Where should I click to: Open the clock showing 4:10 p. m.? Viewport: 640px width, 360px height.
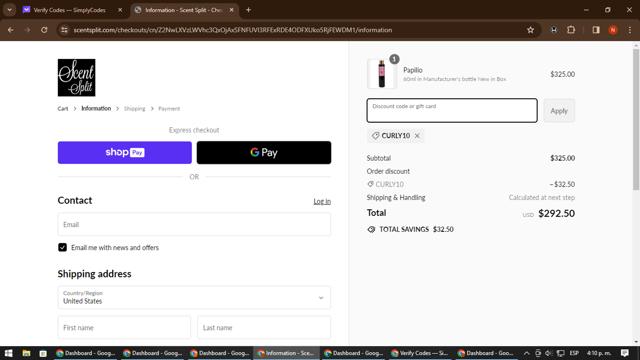click(x=599, y=353)
